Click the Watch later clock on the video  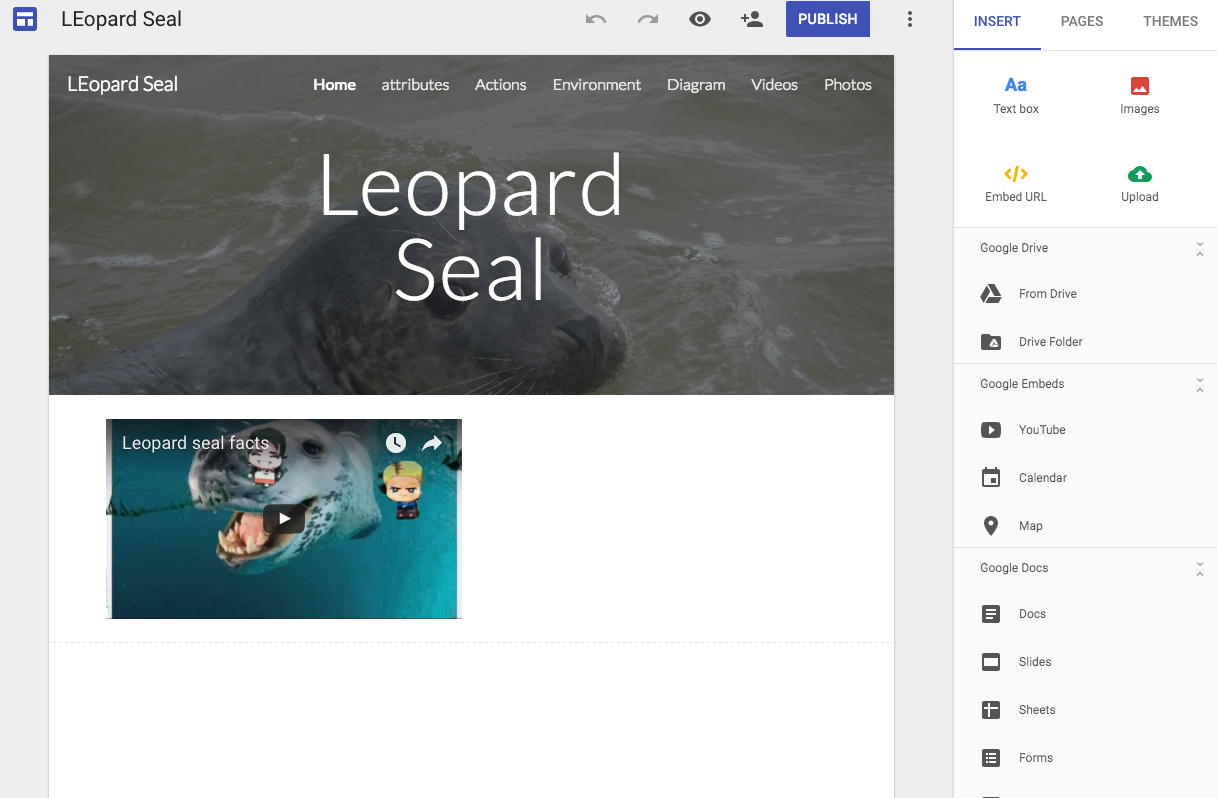tap(396, 443)
